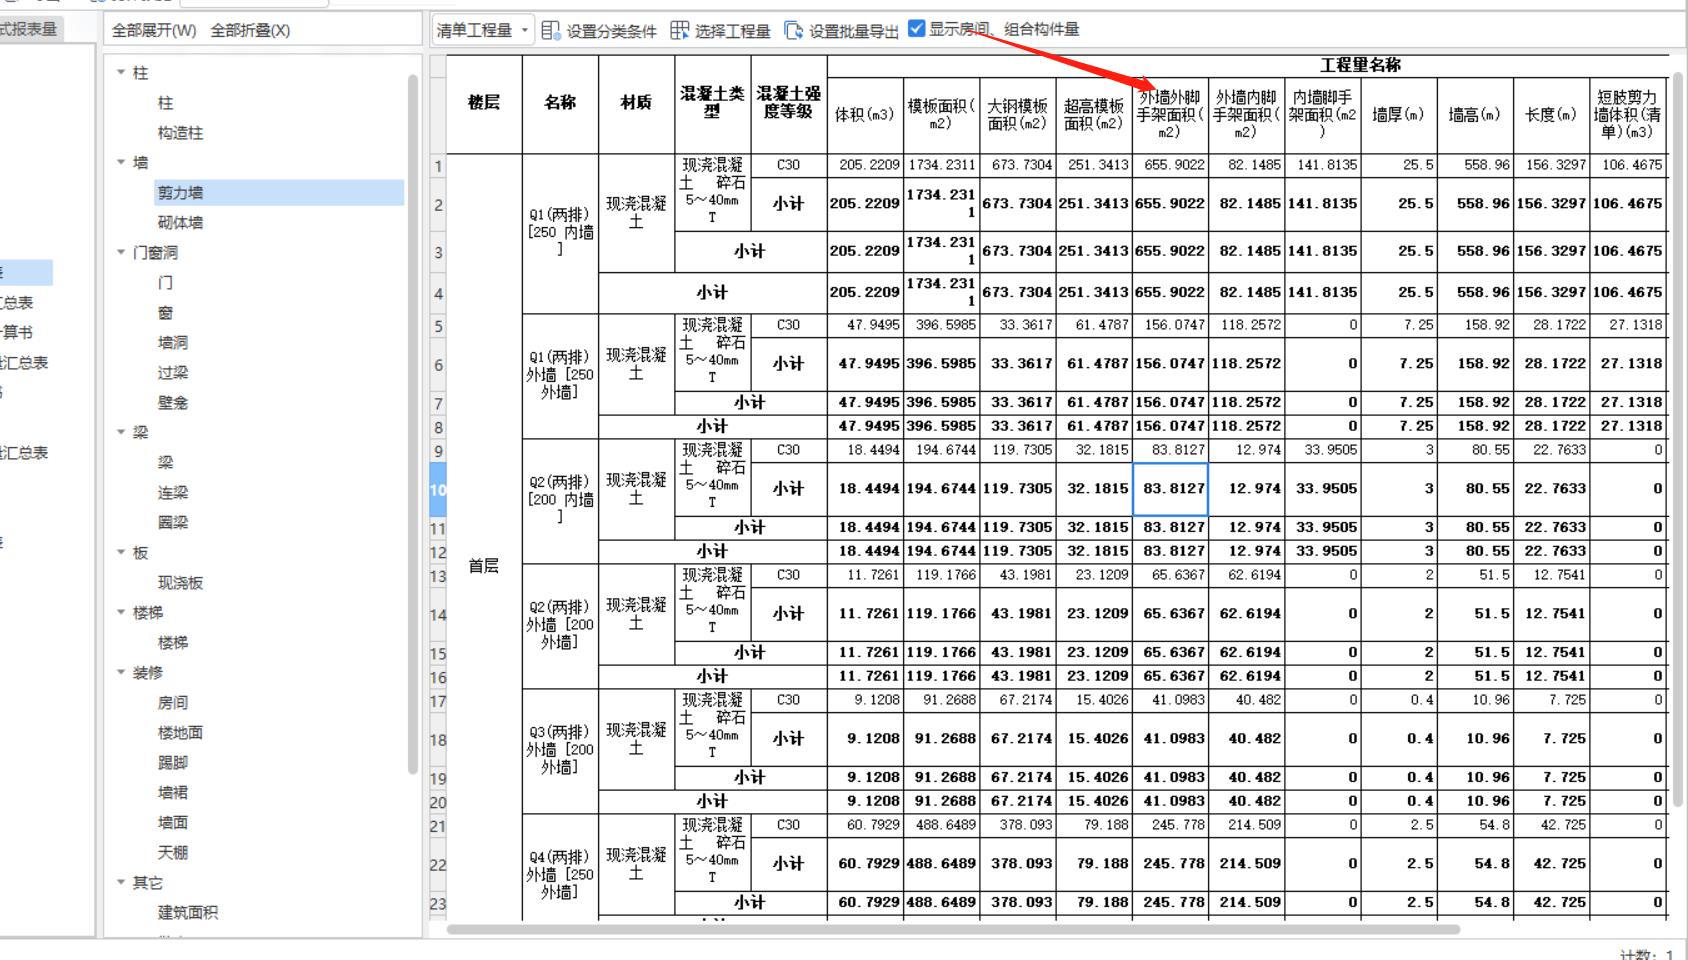Click the 短肢剪力墙体积 column header

click(x=1627, y=115)
